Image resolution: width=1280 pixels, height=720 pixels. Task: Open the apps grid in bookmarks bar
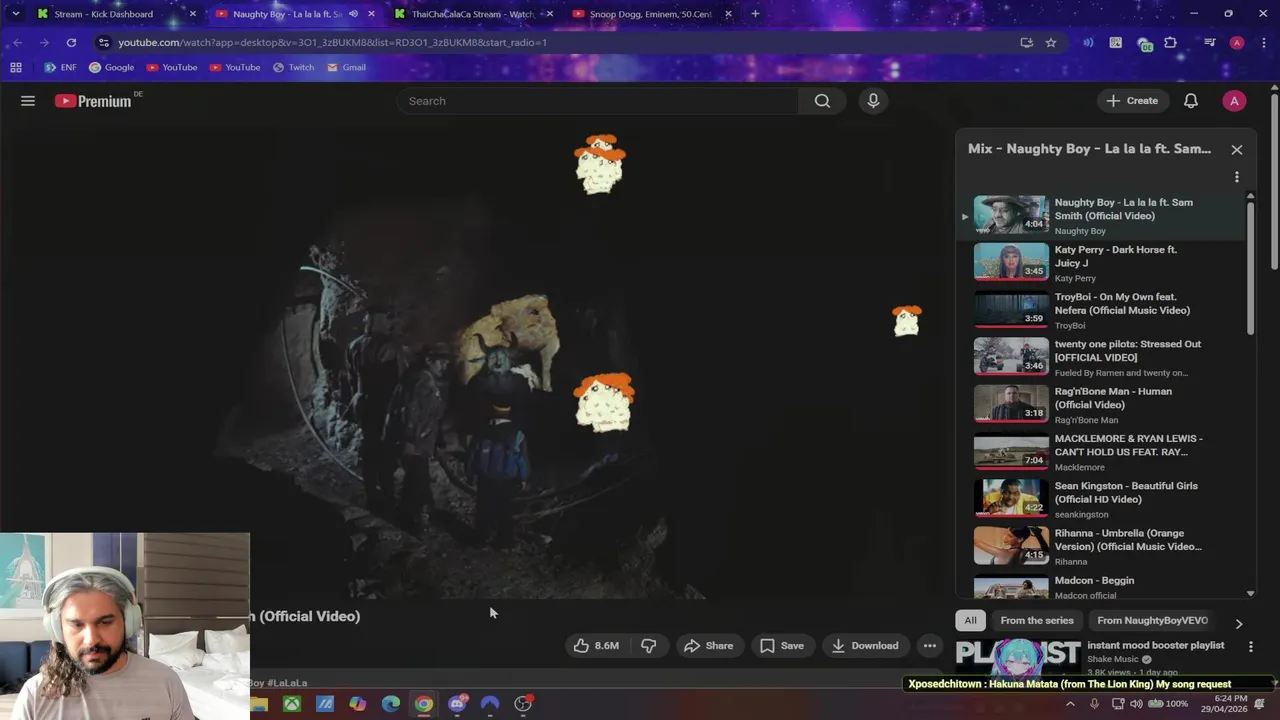tap(16, 68)
